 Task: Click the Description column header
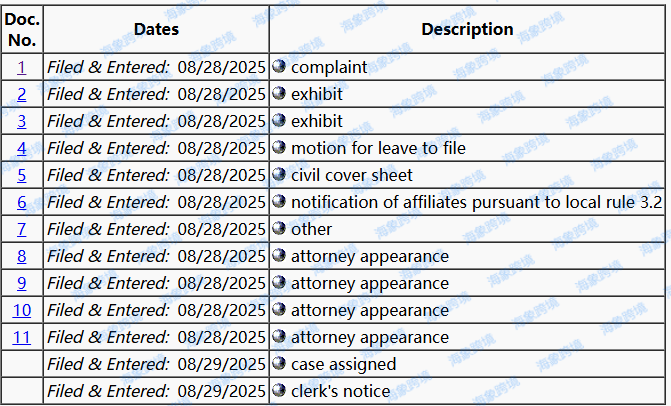[467, 29]
